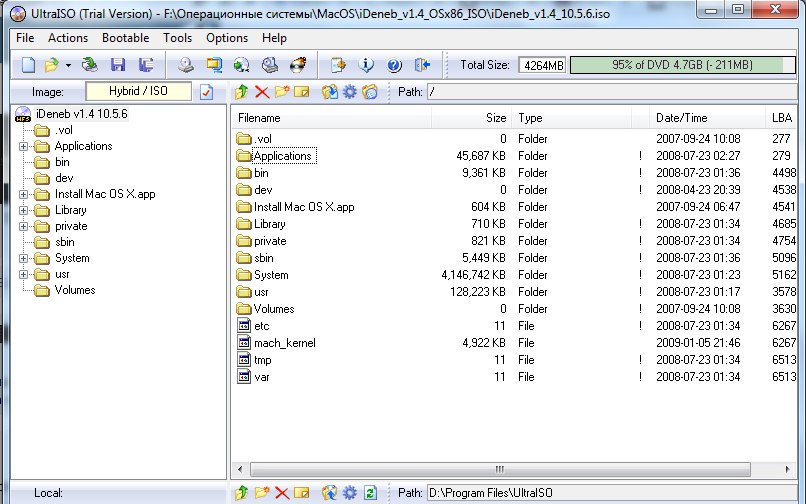Save the image with the floppy disk icon
806x504 pixels.
coord(118,65)
